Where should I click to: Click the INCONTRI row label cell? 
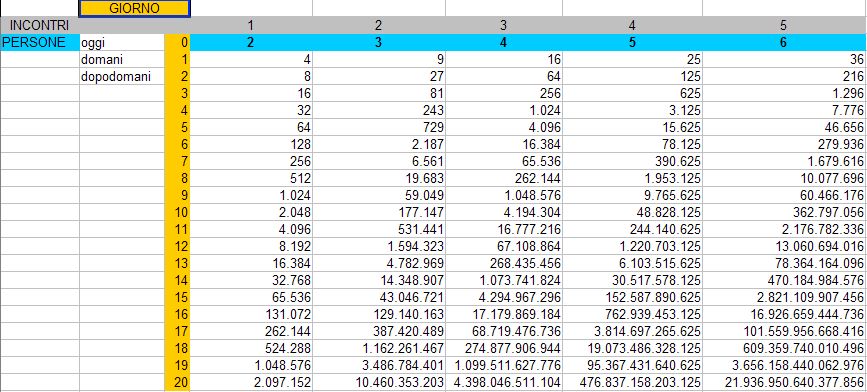point(40,25)
